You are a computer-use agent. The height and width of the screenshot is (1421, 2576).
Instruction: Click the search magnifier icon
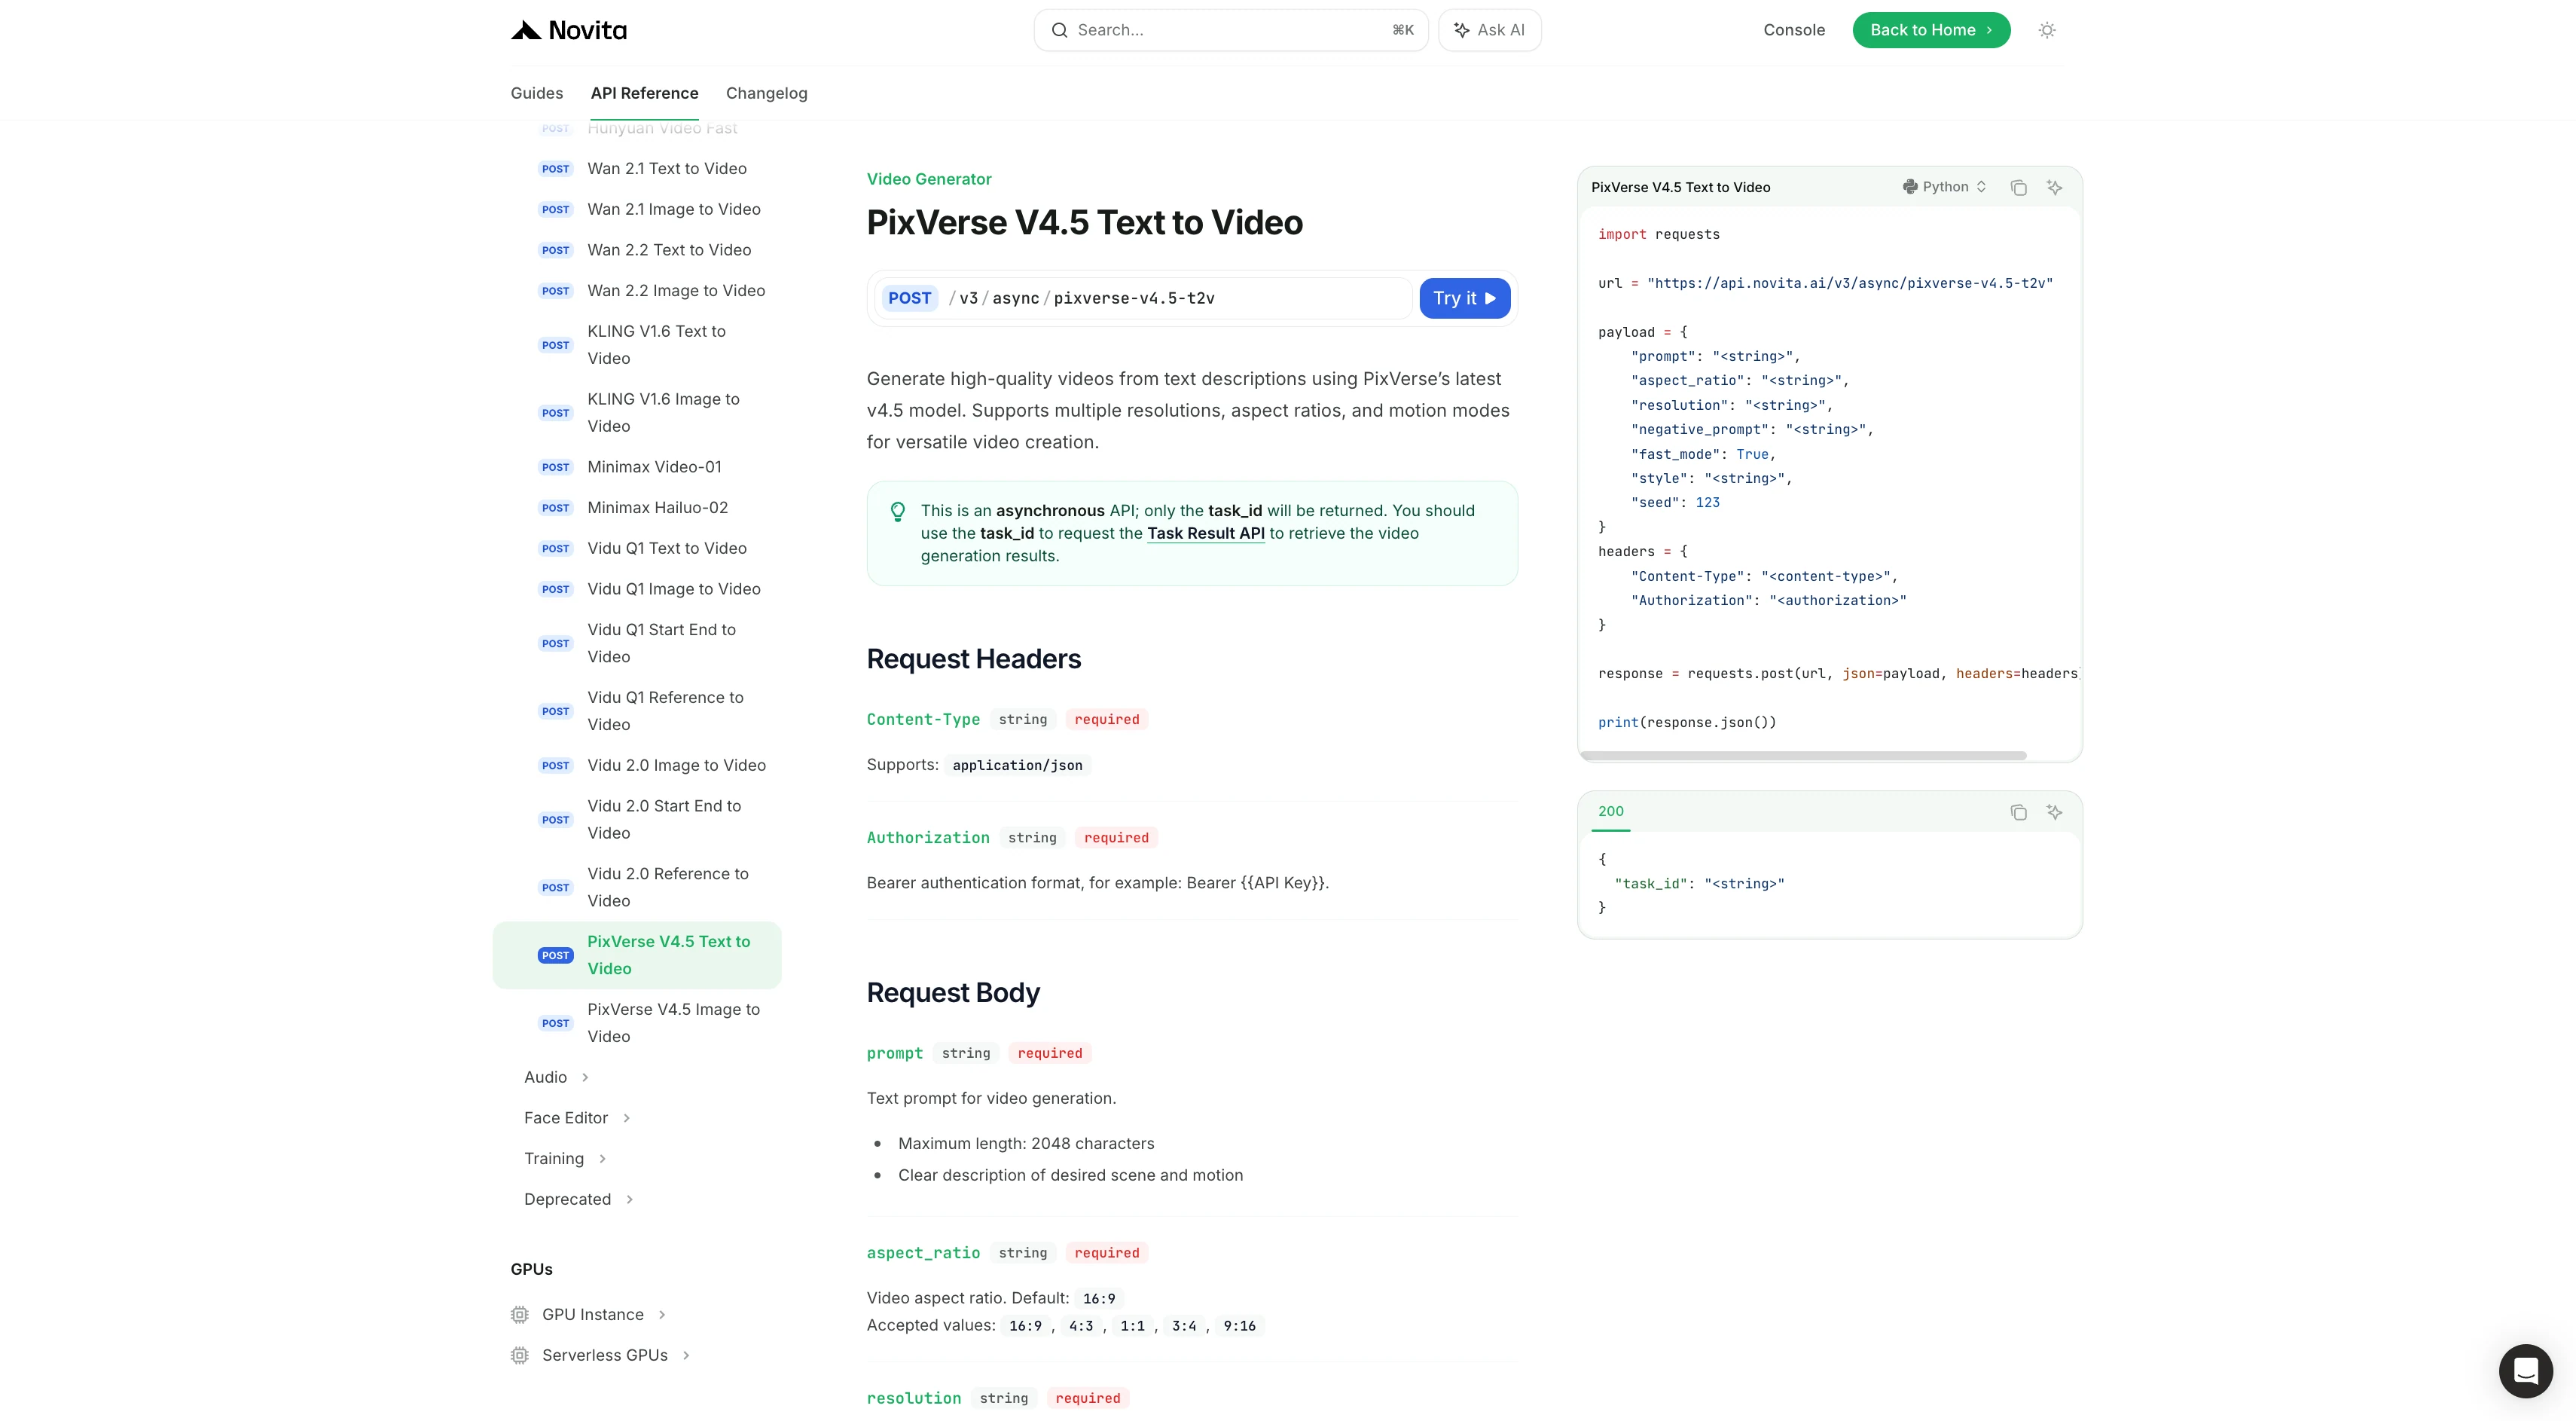coord(1059,30)
